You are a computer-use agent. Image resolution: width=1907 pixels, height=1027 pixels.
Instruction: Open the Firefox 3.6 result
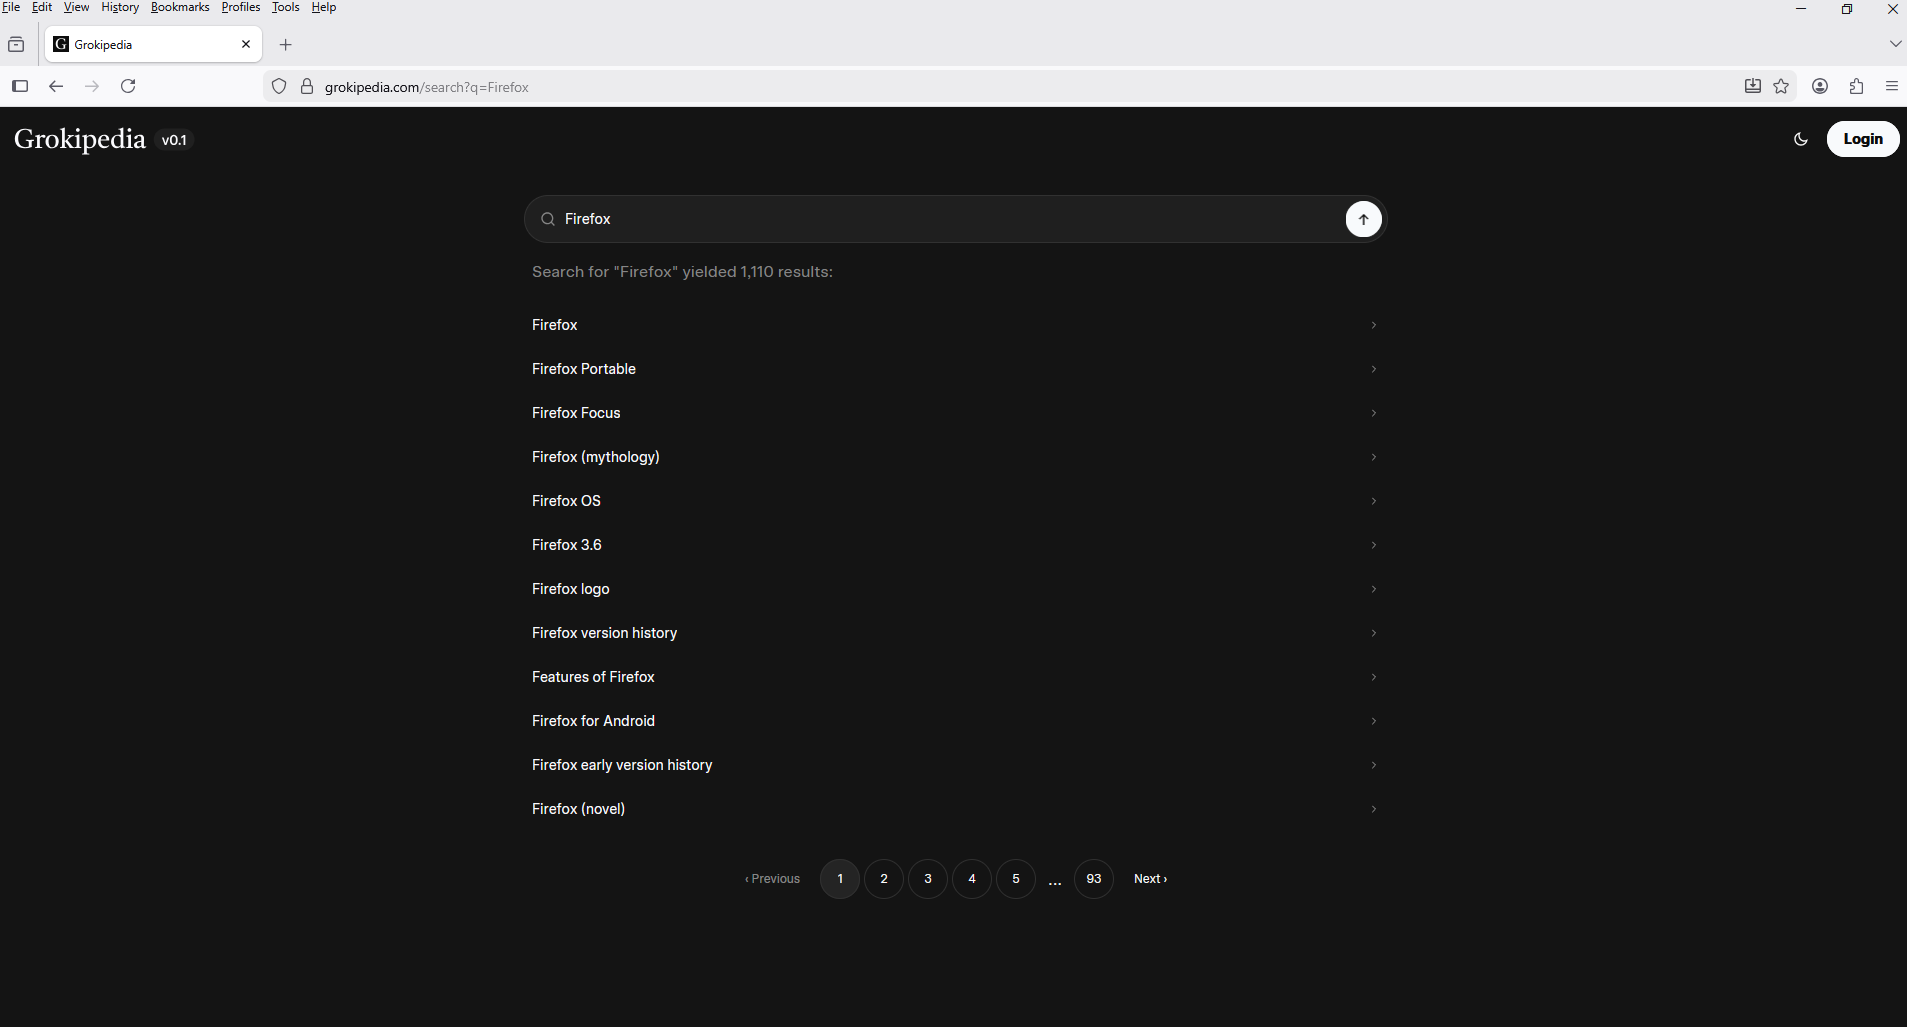(955, 545)
